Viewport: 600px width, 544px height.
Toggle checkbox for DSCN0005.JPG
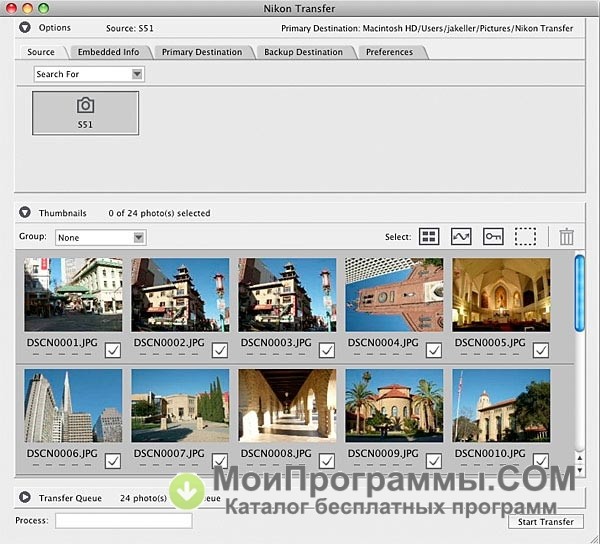pyautogui.click(x=541, y=350)
